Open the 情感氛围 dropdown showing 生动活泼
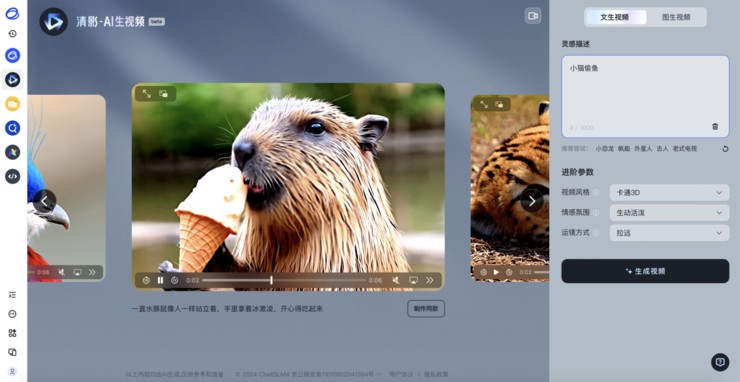This screenshot has height=382, width=740. pos(669,213)
